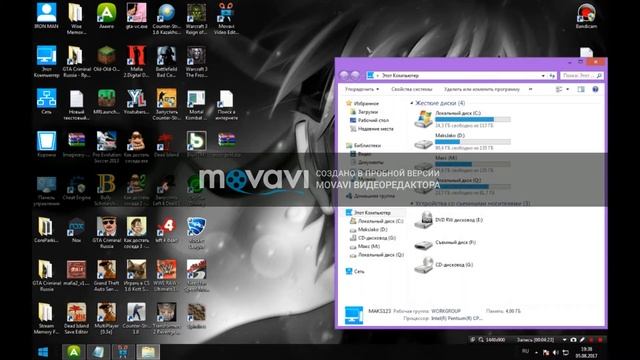
Task: Click the Explorer forward button
Action: click(x=355, y=76)
